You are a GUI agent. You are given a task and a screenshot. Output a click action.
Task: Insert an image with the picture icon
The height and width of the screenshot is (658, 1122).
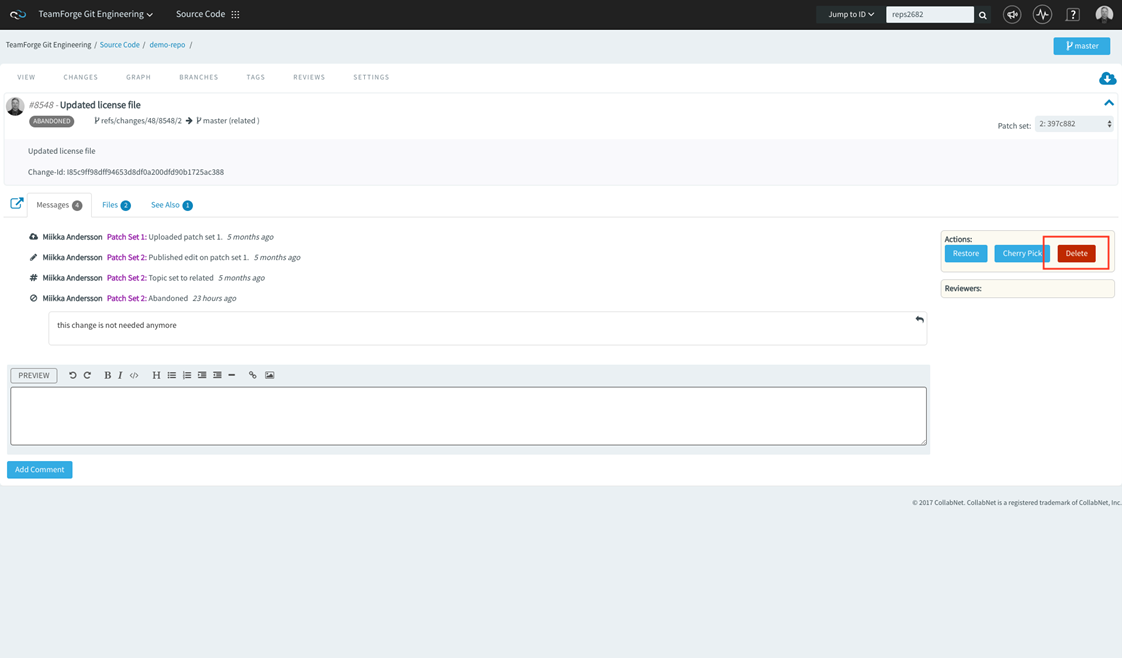(270, 375)
